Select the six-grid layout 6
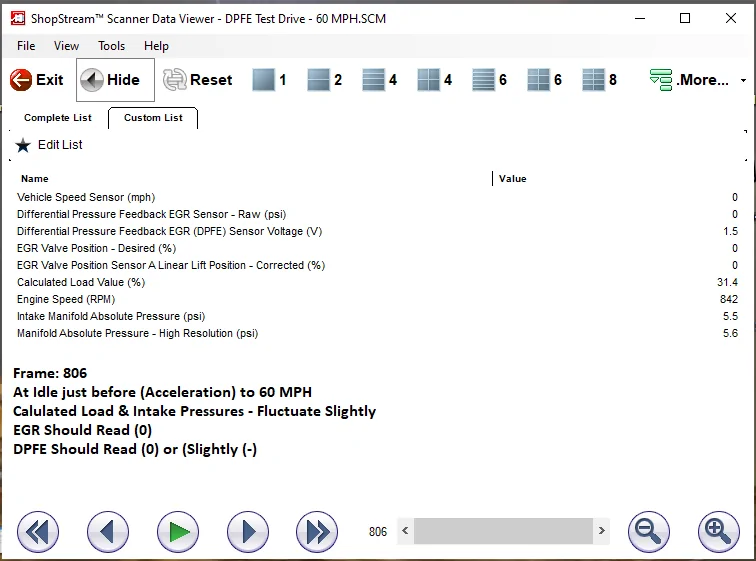The image size is (756, 561). coord(544,80)
